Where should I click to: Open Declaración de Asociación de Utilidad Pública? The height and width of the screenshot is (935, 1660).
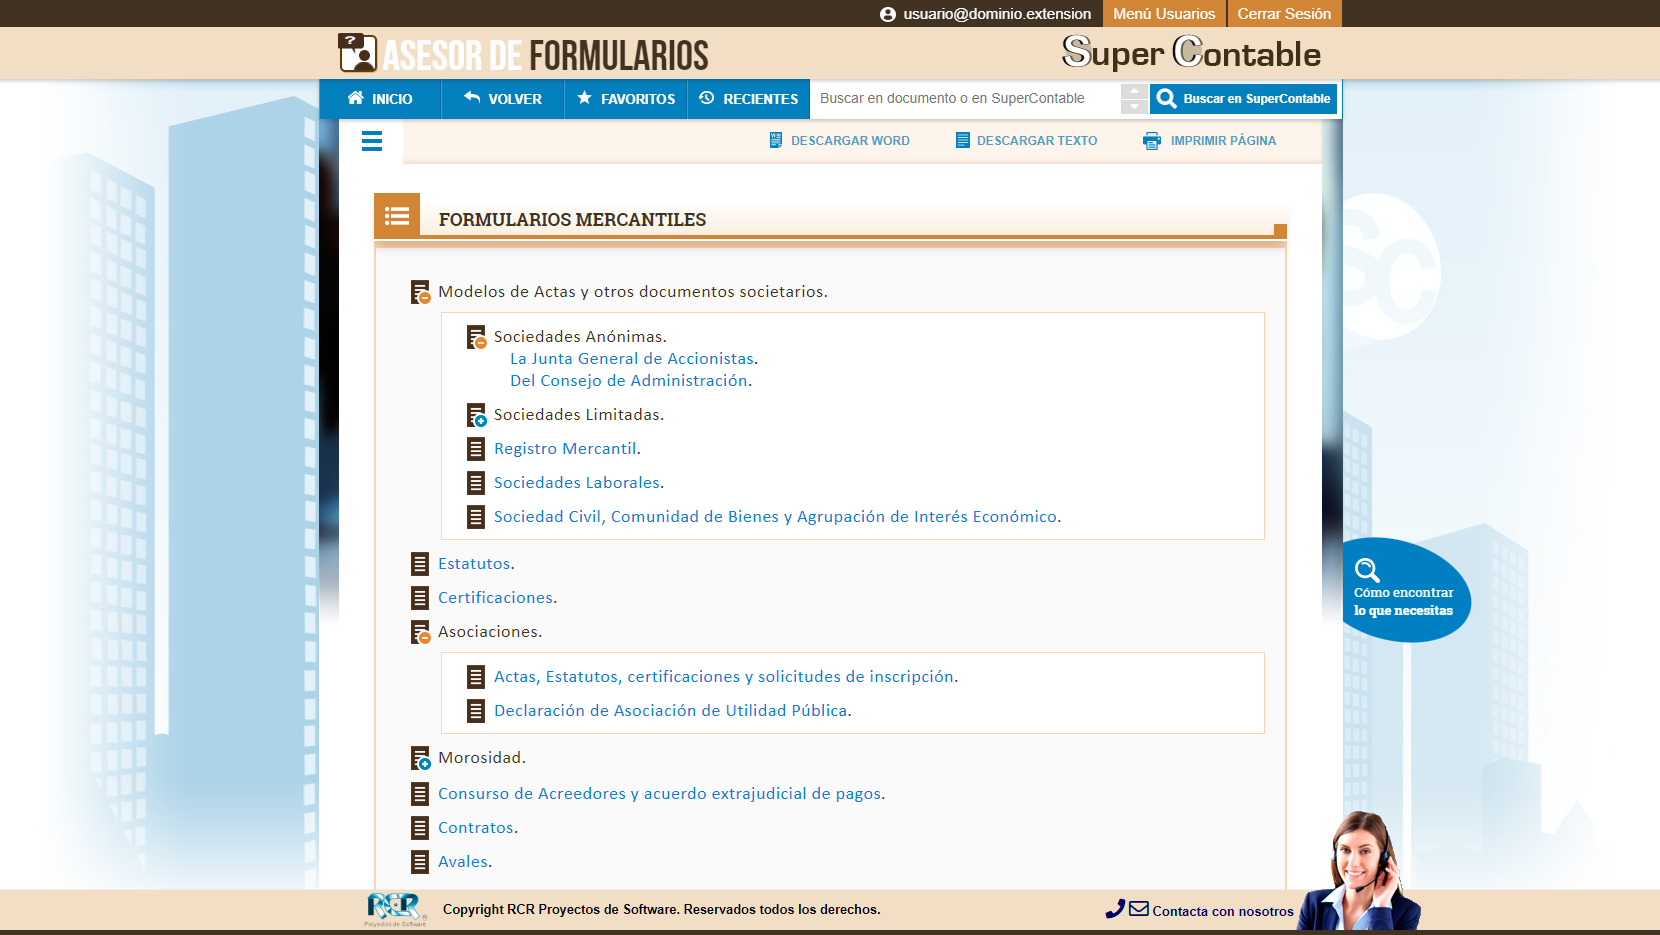[671, 711]
